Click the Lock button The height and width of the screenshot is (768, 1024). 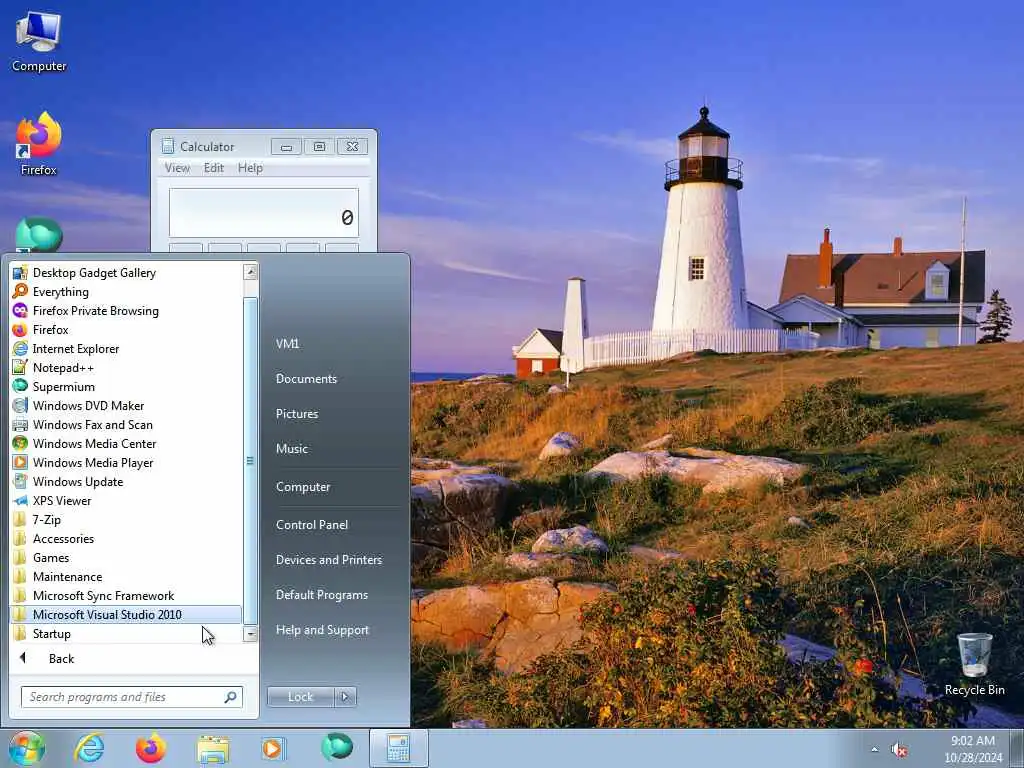300,697
